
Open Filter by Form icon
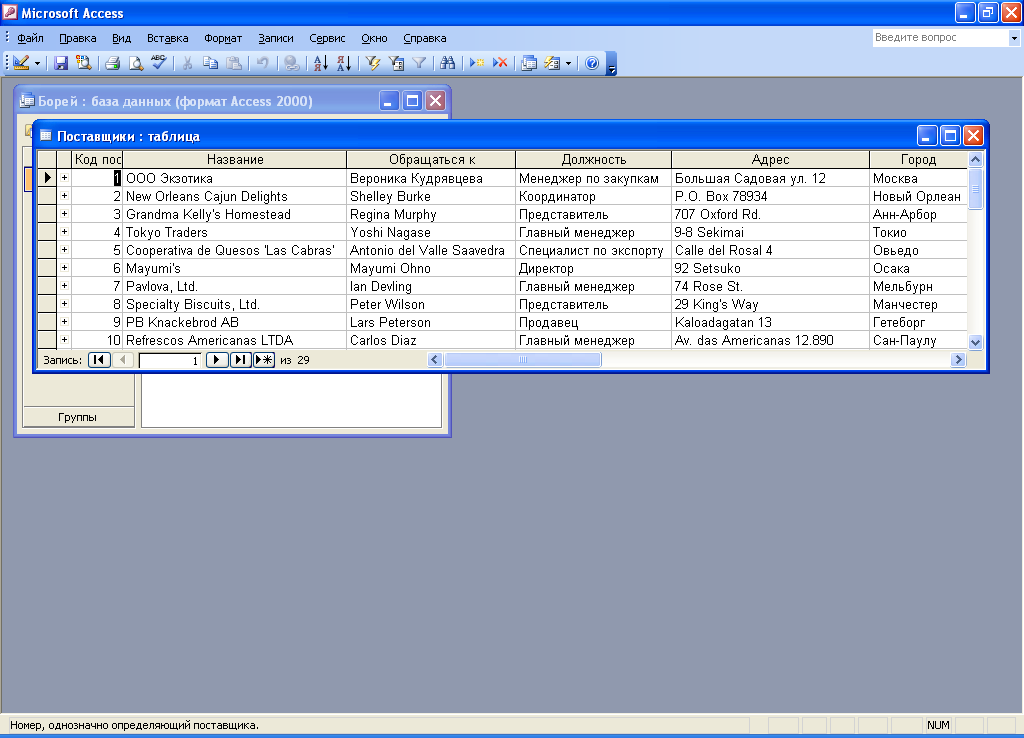tap(396, 63)
